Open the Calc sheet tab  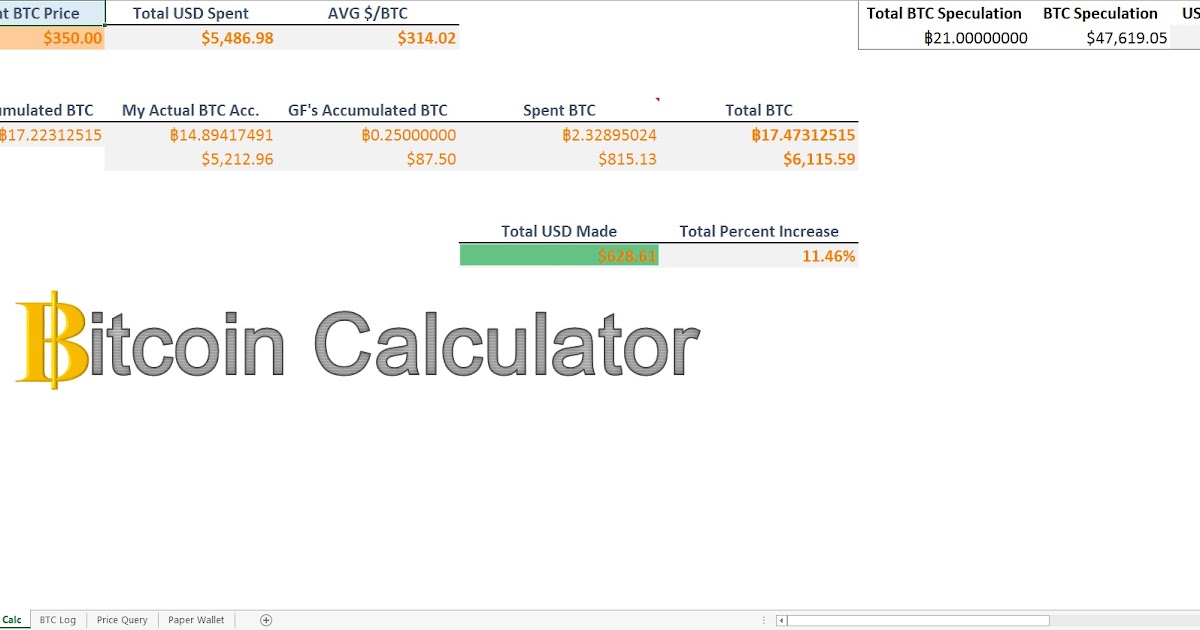[13, 620]
